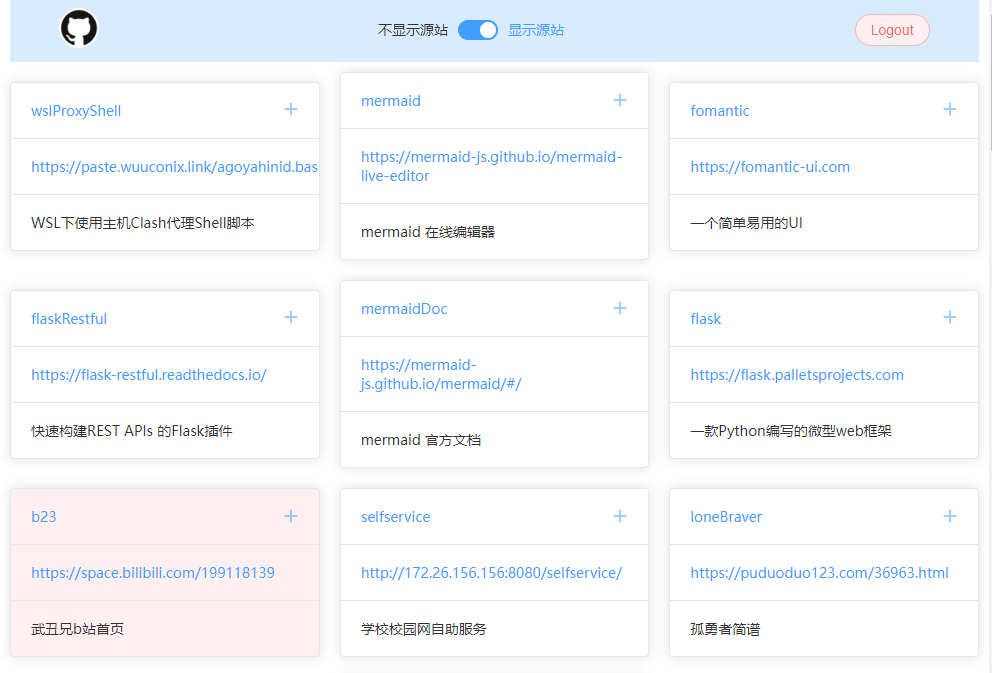The height and width of the screenshot is (673, 992).
Task: Visit the fomantic-ui.com URL
Action: pos(770,167)
